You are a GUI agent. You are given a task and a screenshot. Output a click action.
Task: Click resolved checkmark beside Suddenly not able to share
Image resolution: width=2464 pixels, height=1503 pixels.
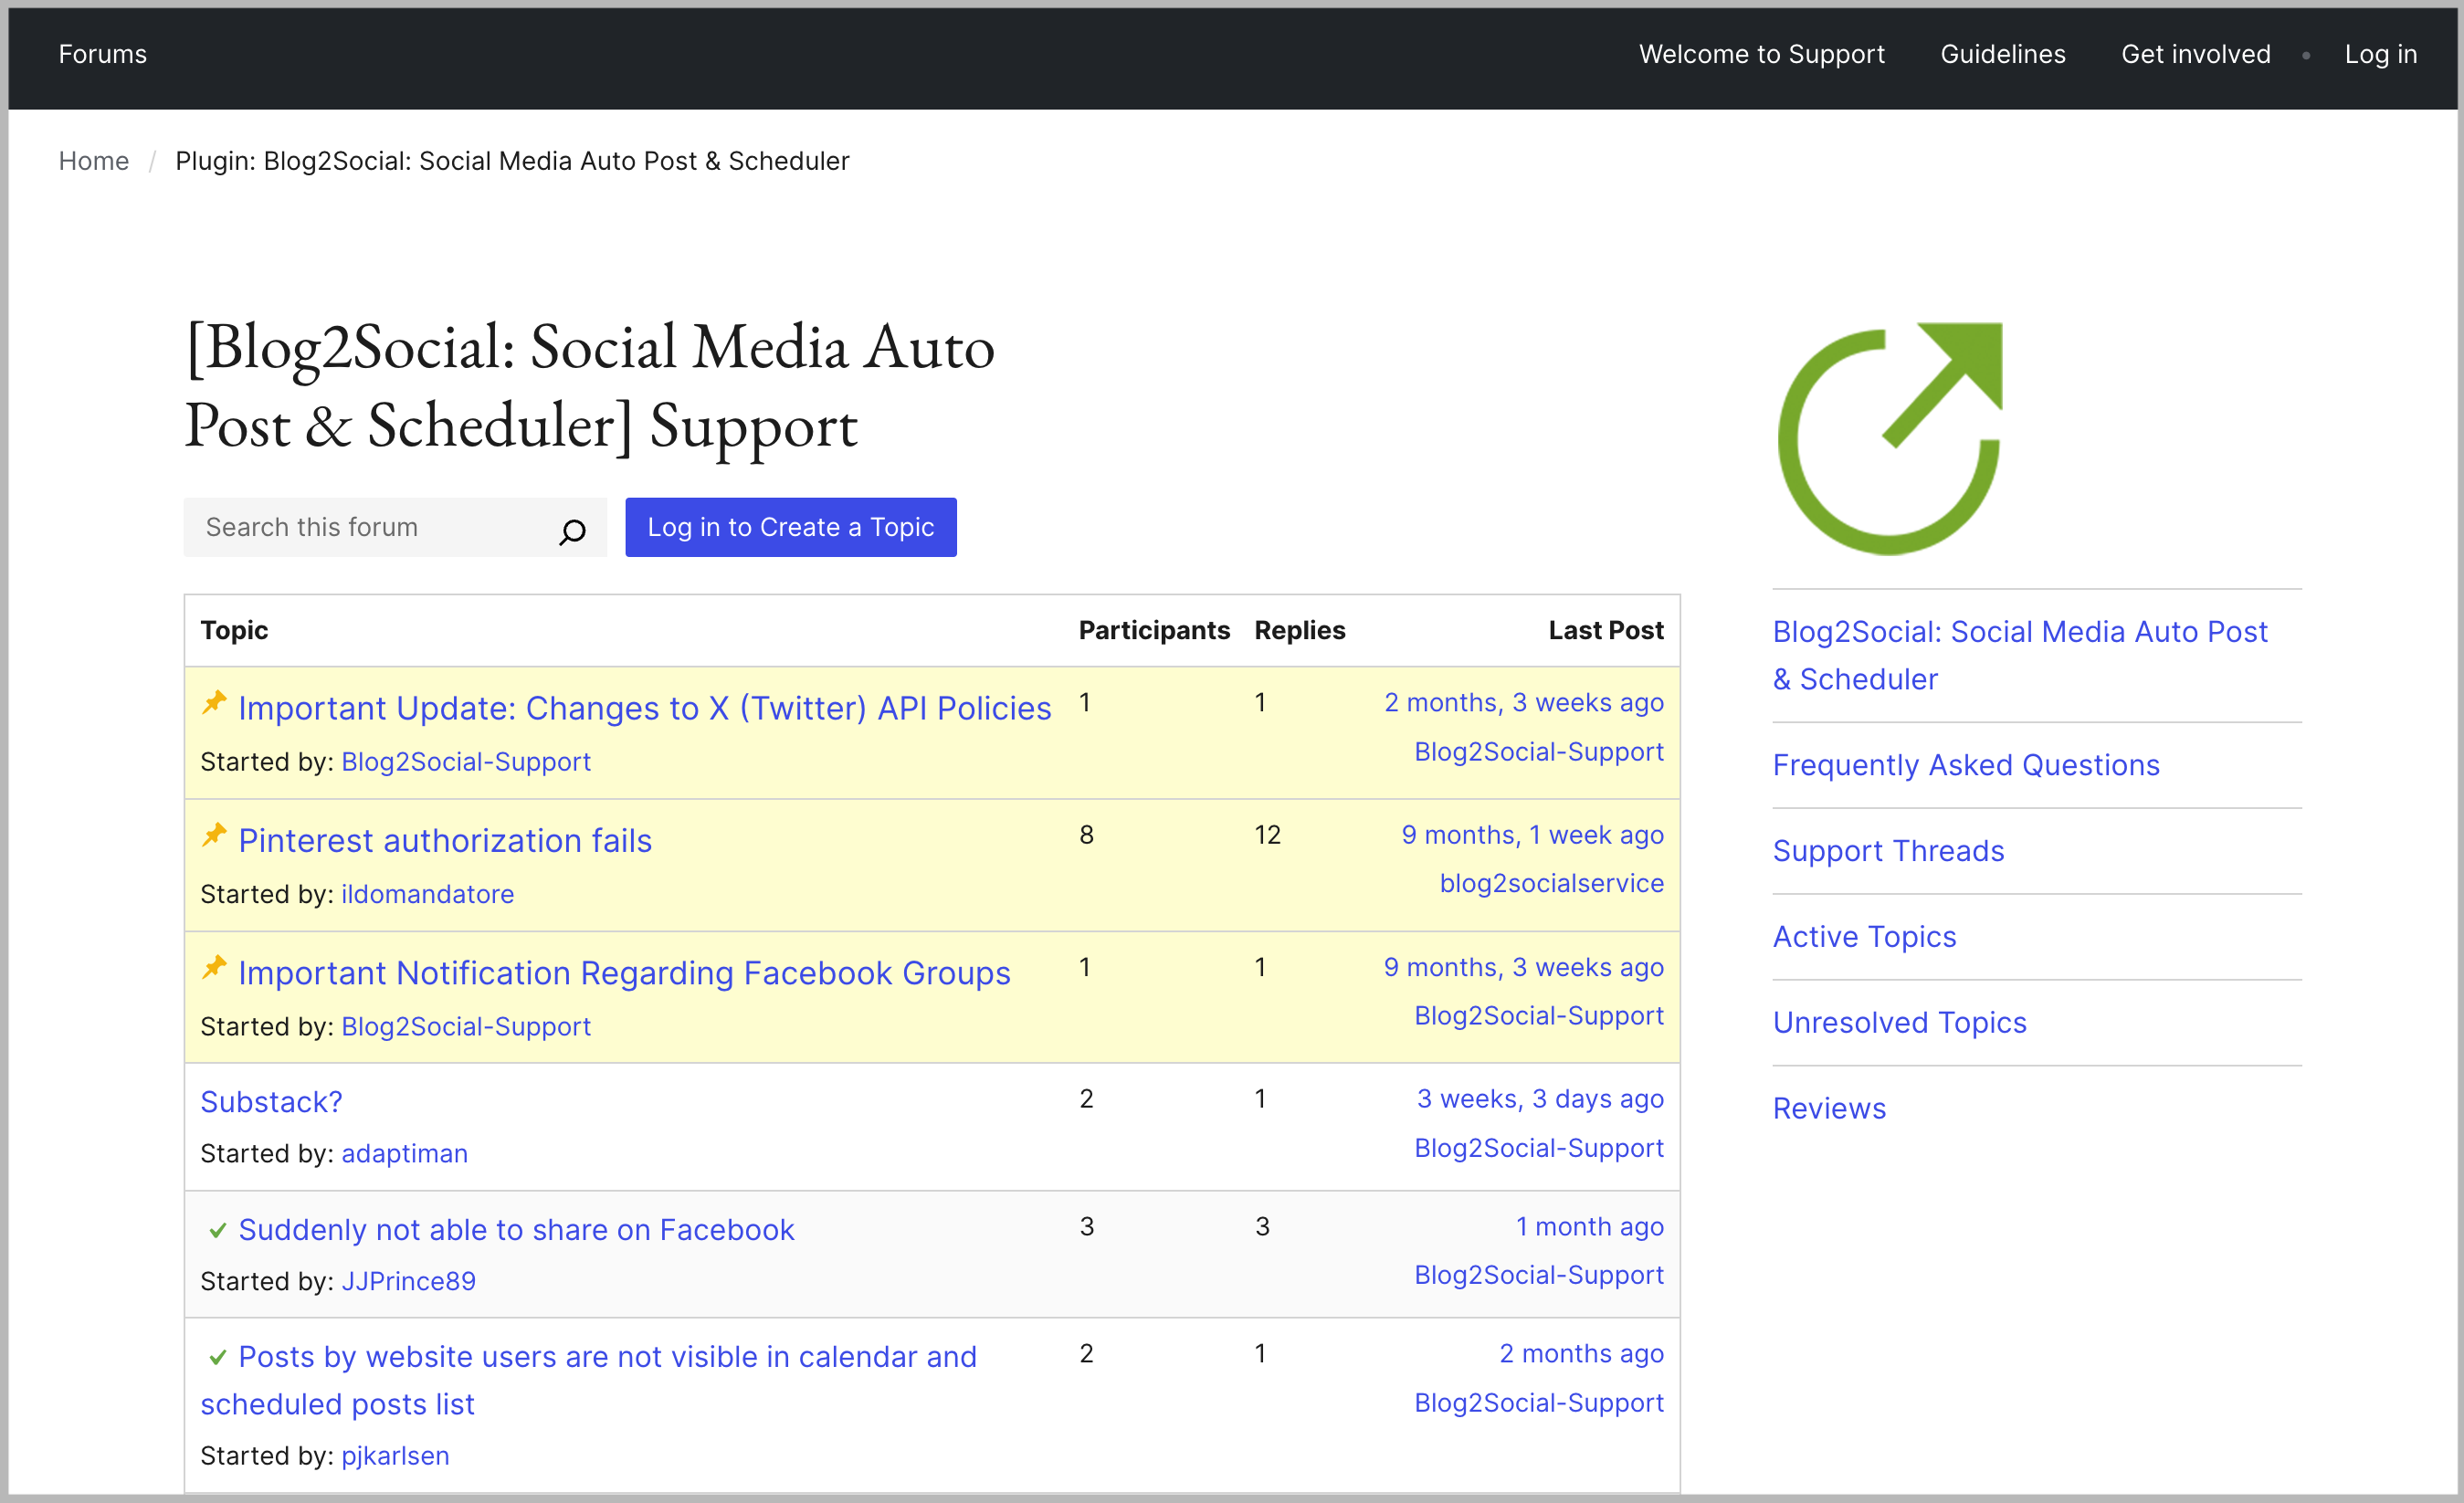click(x=217, y=1230)
